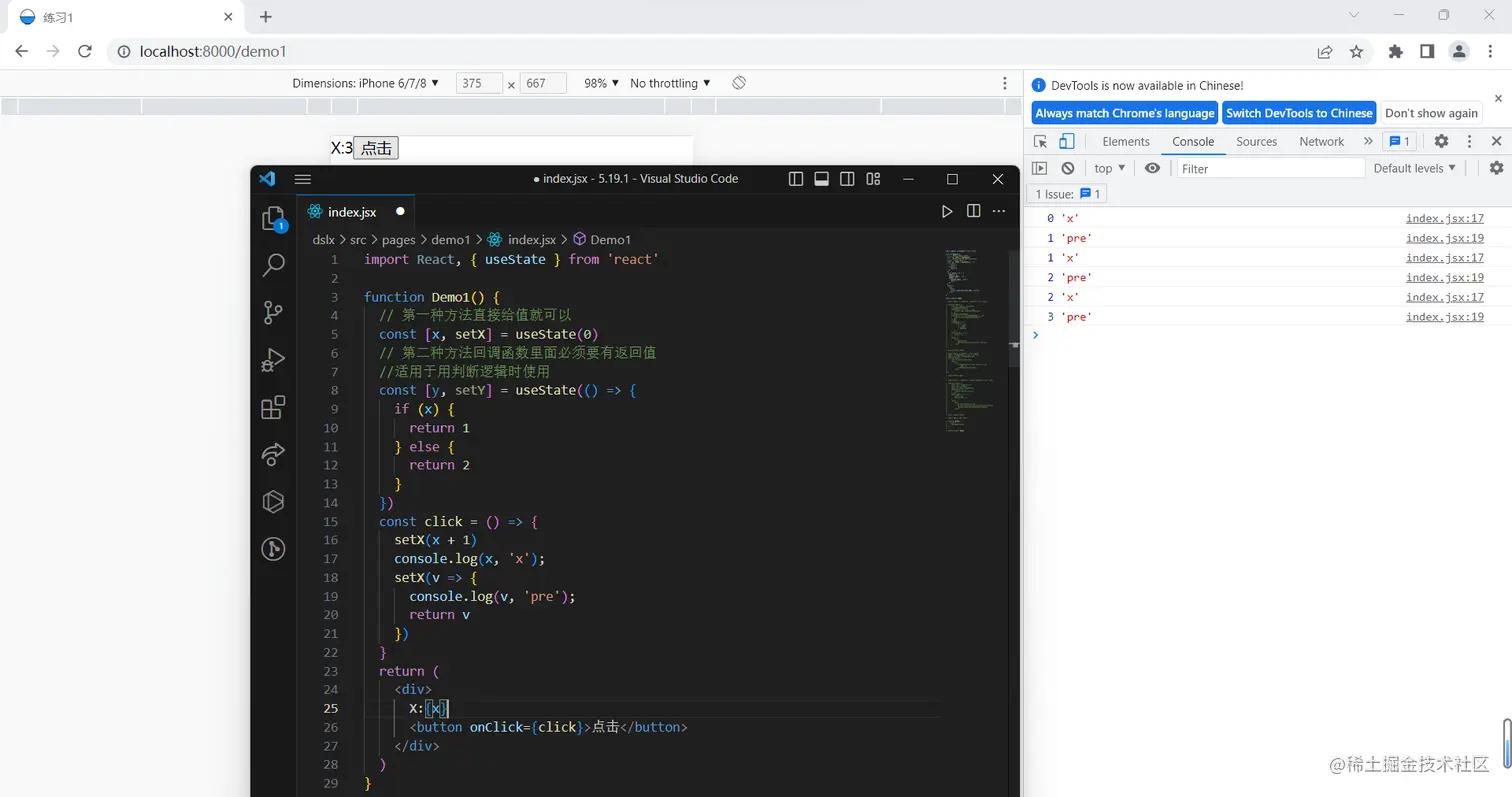Select the index.jsx editor tab
The width and height of the screenshot is (1512, 797).
point(352,211)
